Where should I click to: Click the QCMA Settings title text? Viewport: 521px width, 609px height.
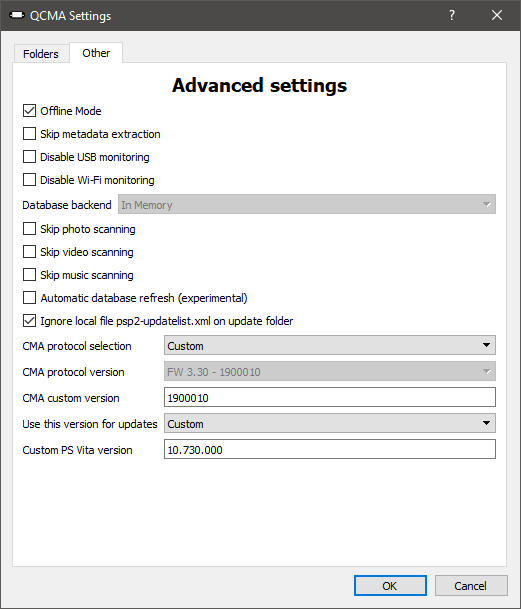point(70,16)
